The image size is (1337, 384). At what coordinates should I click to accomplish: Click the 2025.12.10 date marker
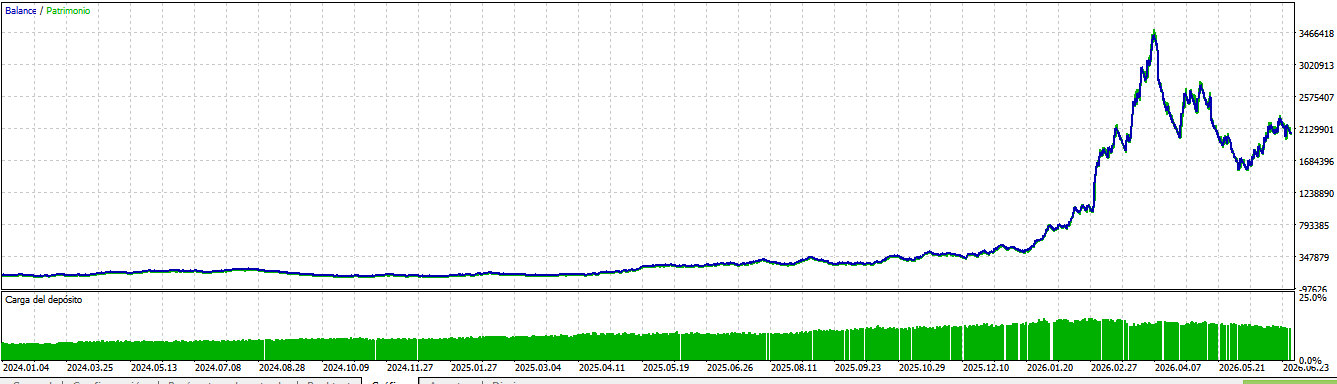pos(988,368)
